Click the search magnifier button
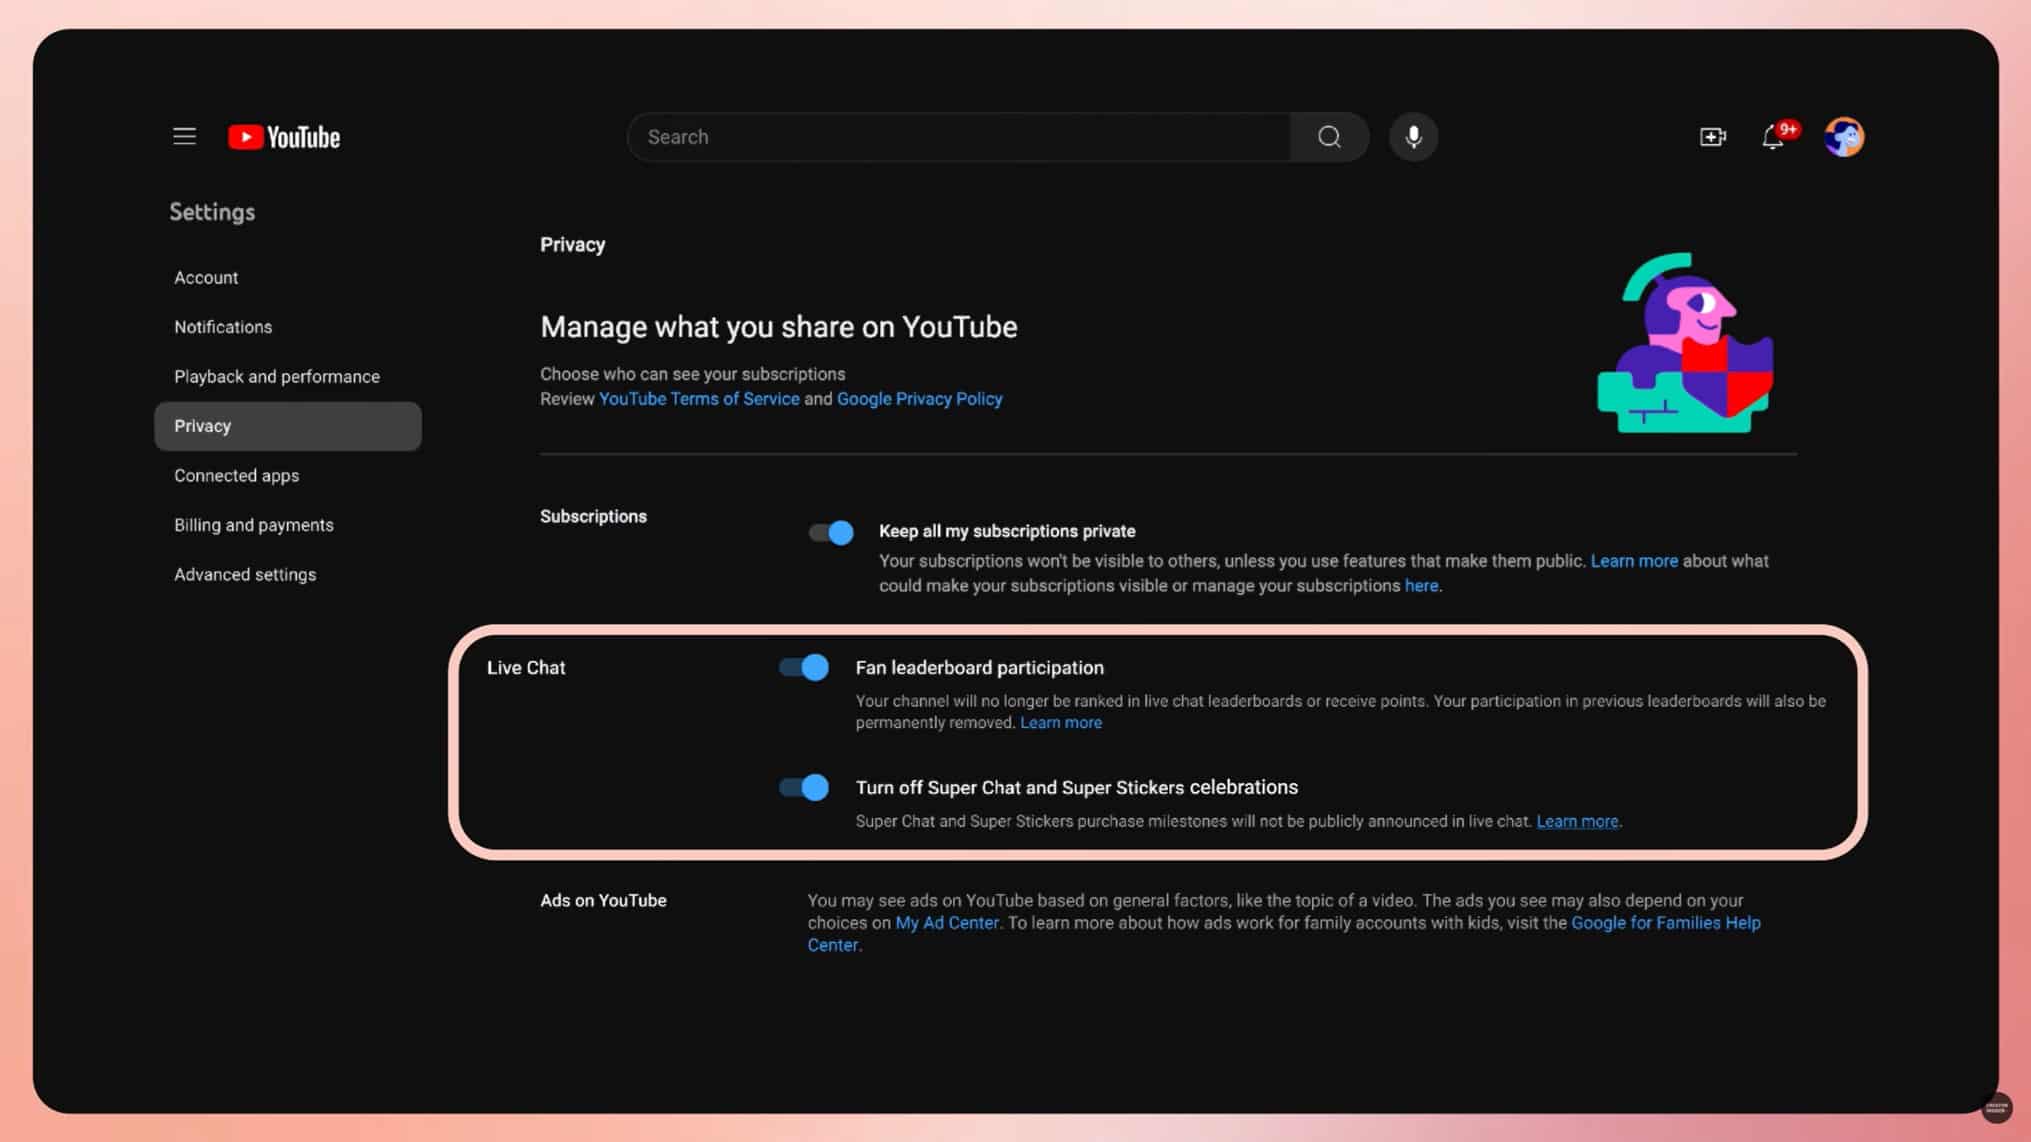This screenshot has height=1142, width=2031. pos(1329,137)
